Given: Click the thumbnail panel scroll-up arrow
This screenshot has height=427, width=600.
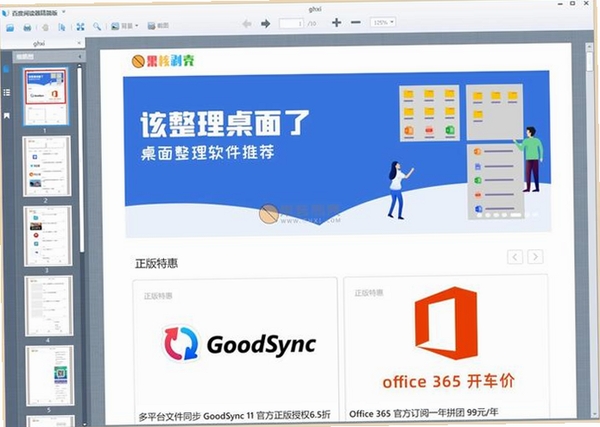Looking at the screenshot, I should coord(80,66).
